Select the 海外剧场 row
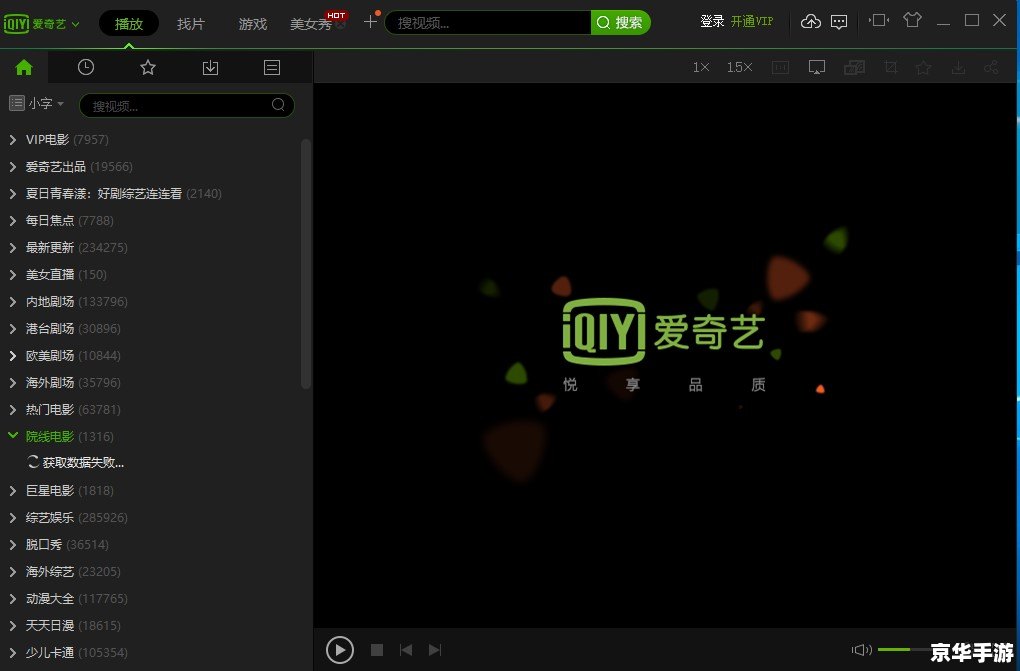Image resolution: width=1020 pixels, height=671 pixels. (x=73, y=383)
